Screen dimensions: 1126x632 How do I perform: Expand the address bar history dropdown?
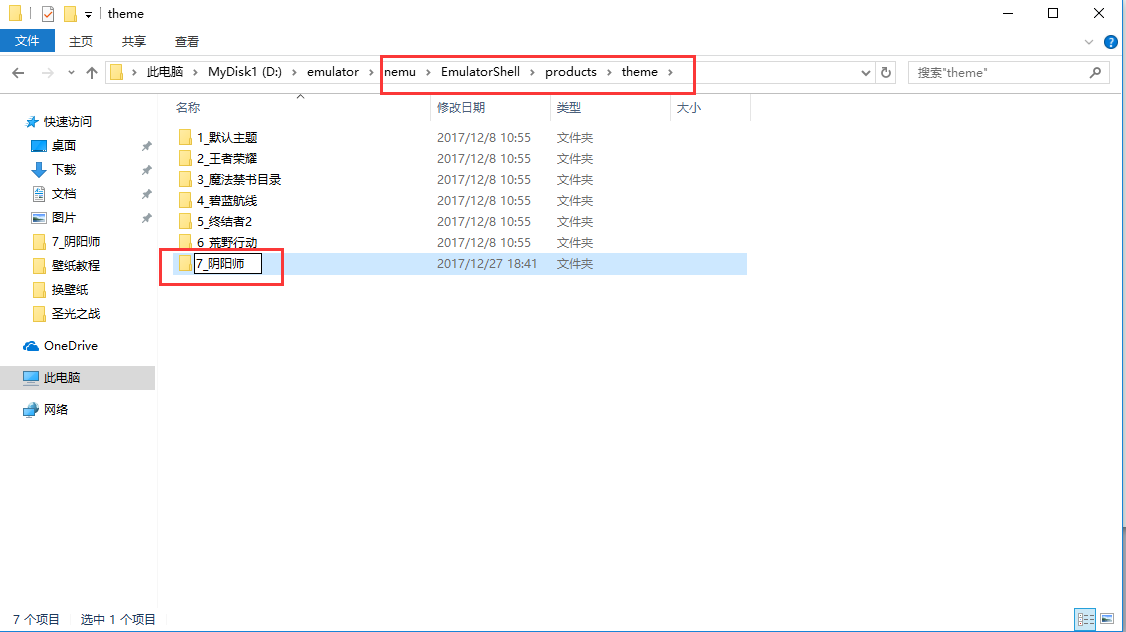[x=866, y=72]
